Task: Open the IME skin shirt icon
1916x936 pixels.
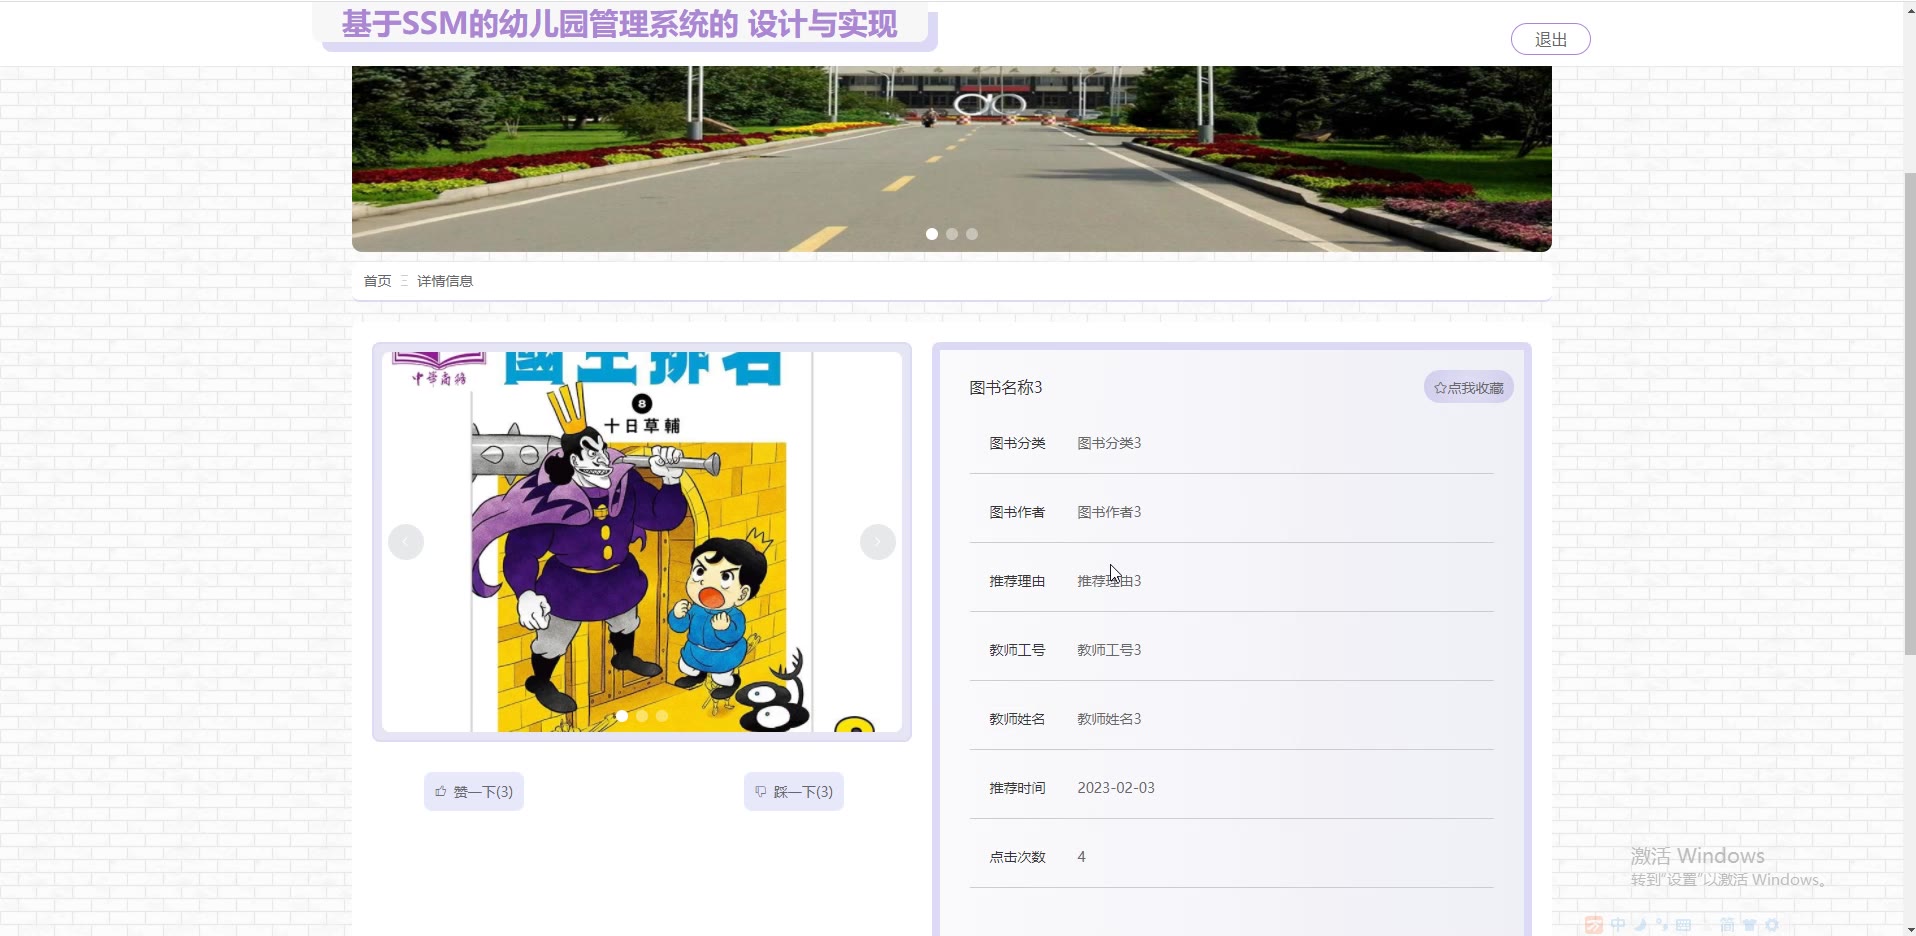Action: (x=1749, y=925)
